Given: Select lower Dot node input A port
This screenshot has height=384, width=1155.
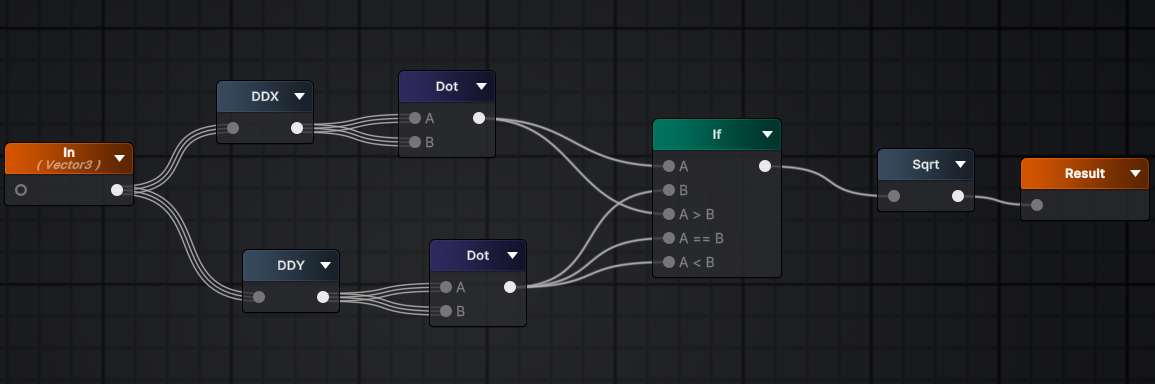Looking at the screenshot, I should click(446, 287).
